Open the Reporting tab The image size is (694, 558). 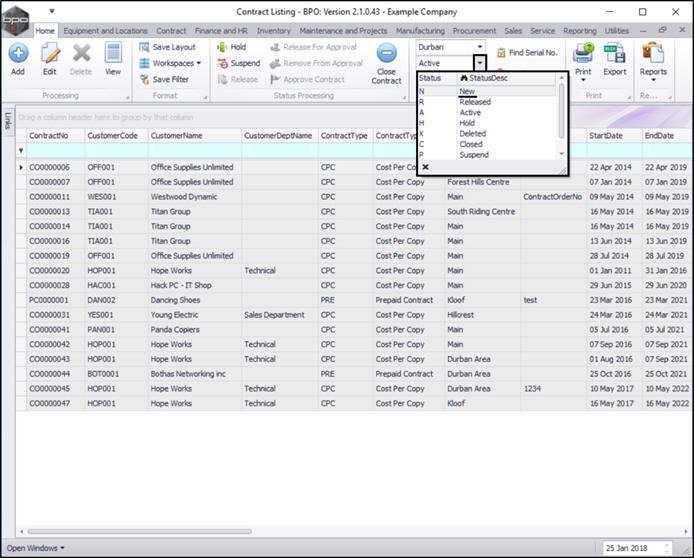(x=580, y=31)
